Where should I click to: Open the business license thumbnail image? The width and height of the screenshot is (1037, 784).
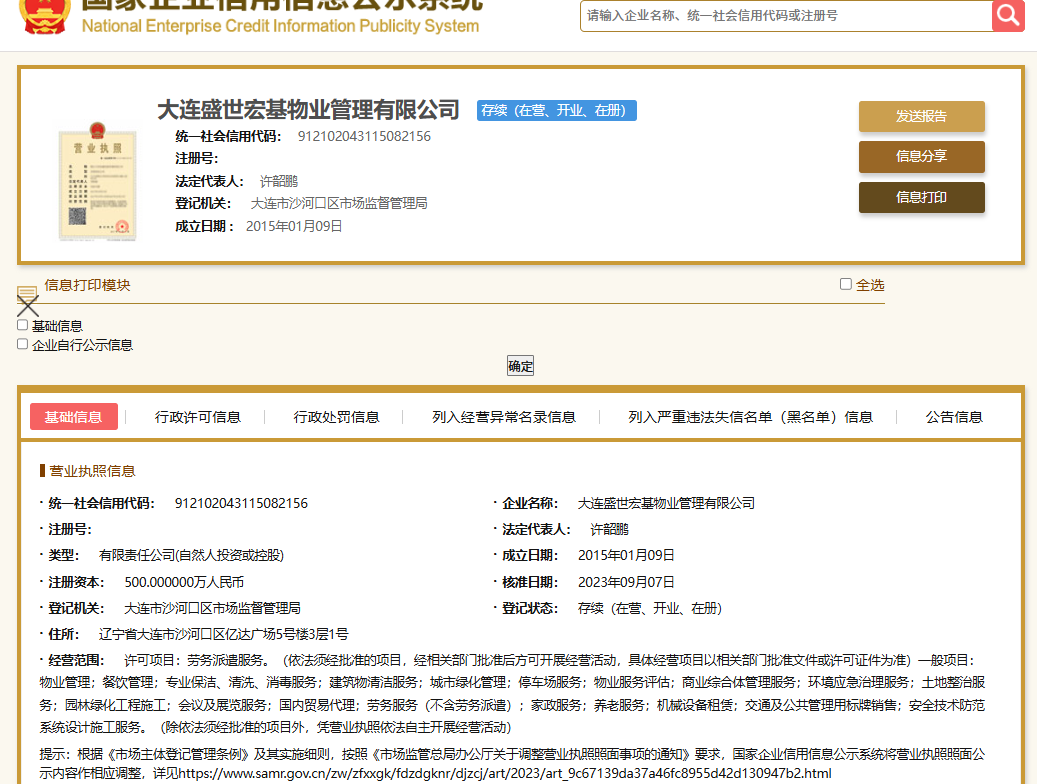tap(95, 182)
